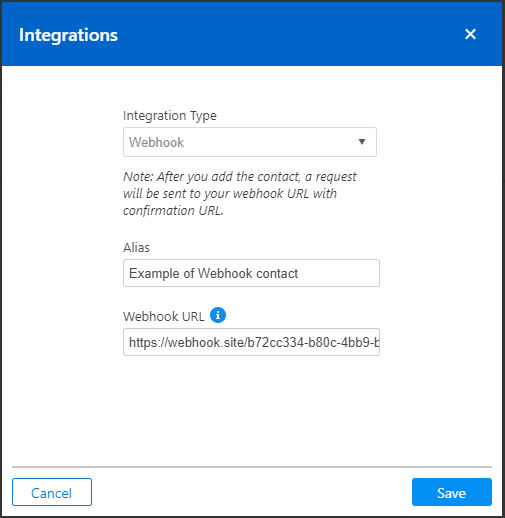
Task: Click the info icon beside Webhook URL
Action: (218, 315)
